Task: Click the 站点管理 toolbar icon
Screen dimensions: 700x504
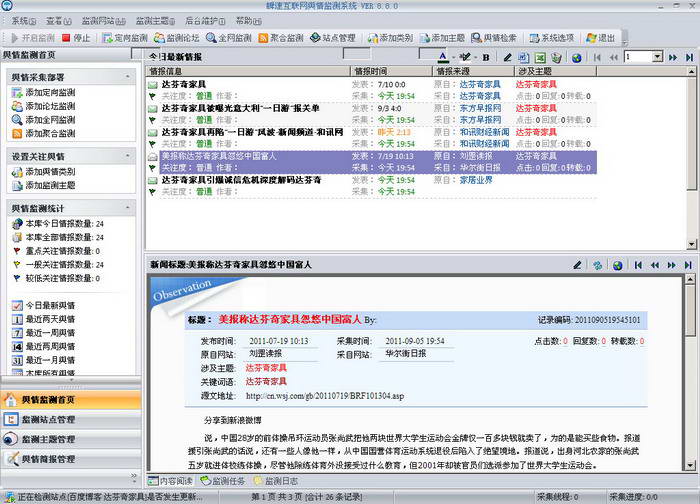Action: click(331, 38)
